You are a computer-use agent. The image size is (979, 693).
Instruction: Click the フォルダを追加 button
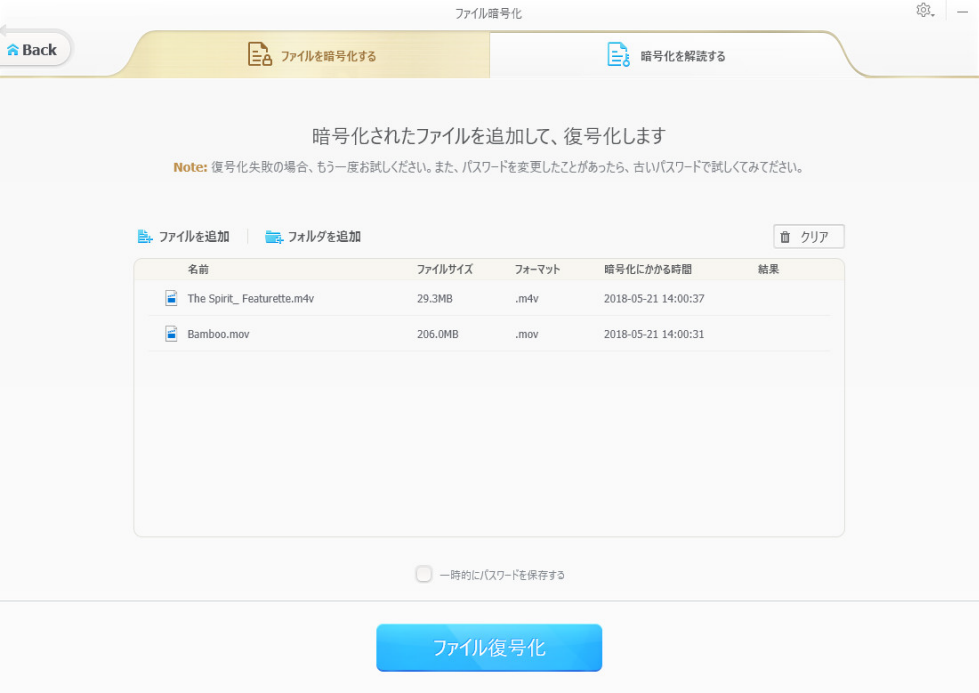click(x=313, y=237)
